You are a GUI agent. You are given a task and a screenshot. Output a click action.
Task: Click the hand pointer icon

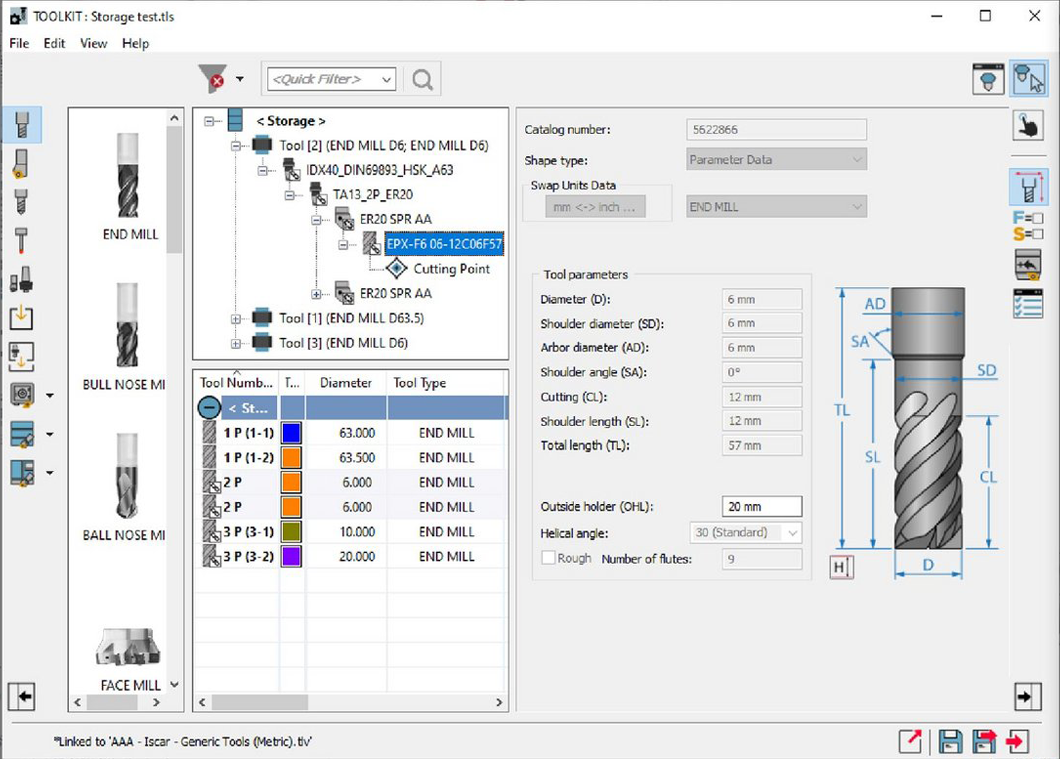[x=1028, y=126]
